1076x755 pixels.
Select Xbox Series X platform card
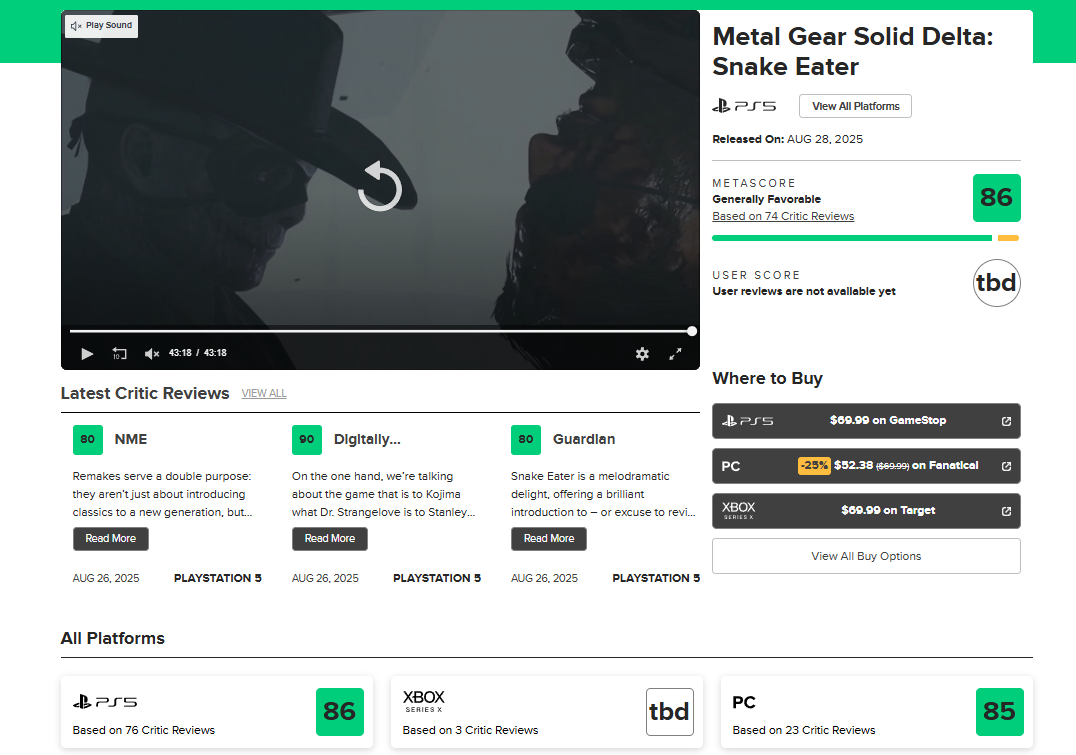coord(547,712)
